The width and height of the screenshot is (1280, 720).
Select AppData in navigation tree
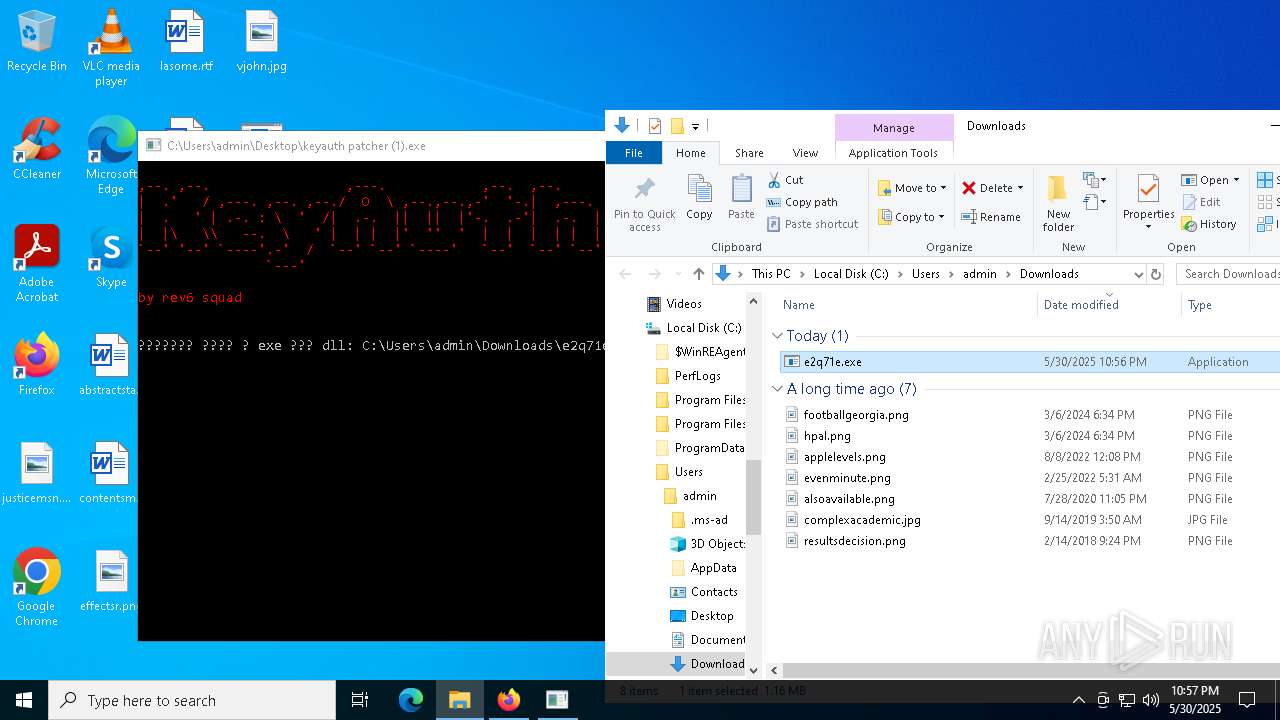pos(713,568)
